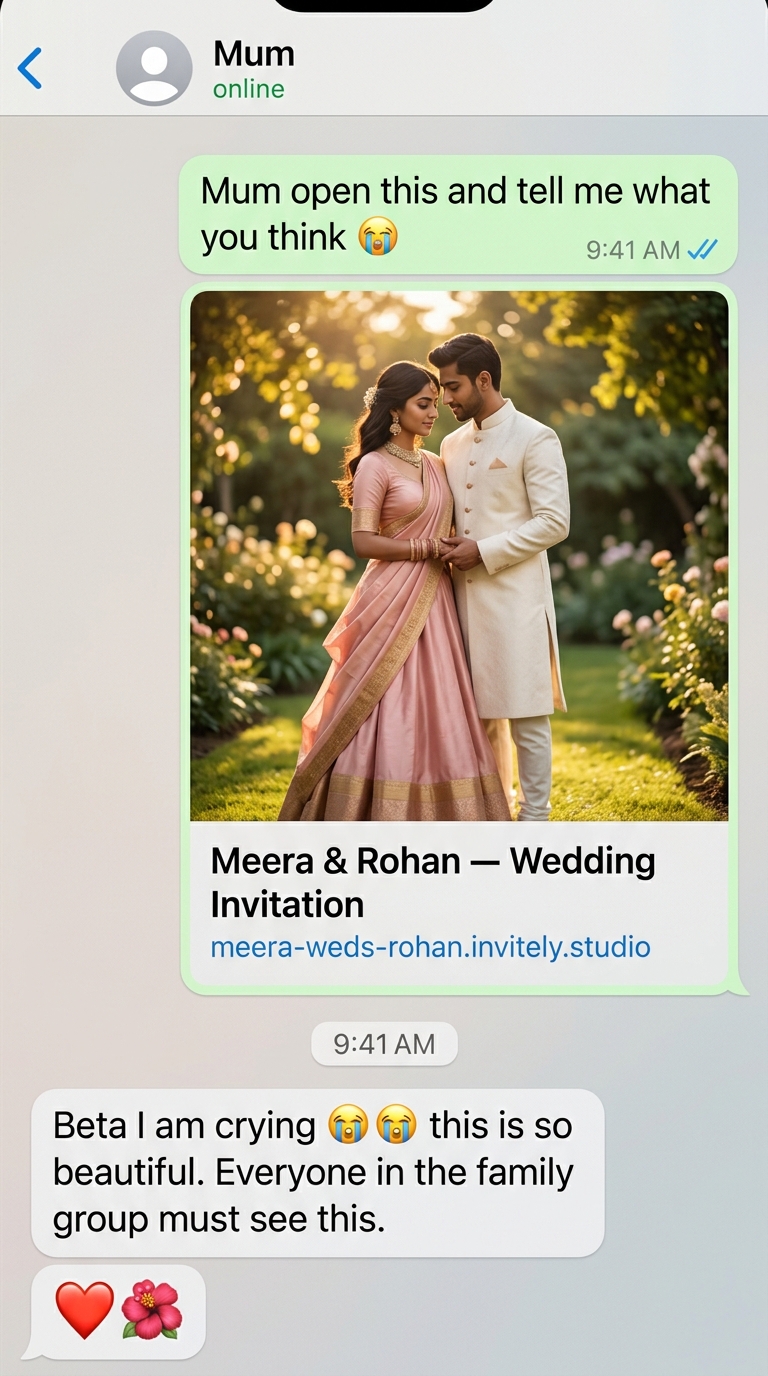Select the heart and flower emoji bubble

click(118, 1312)
